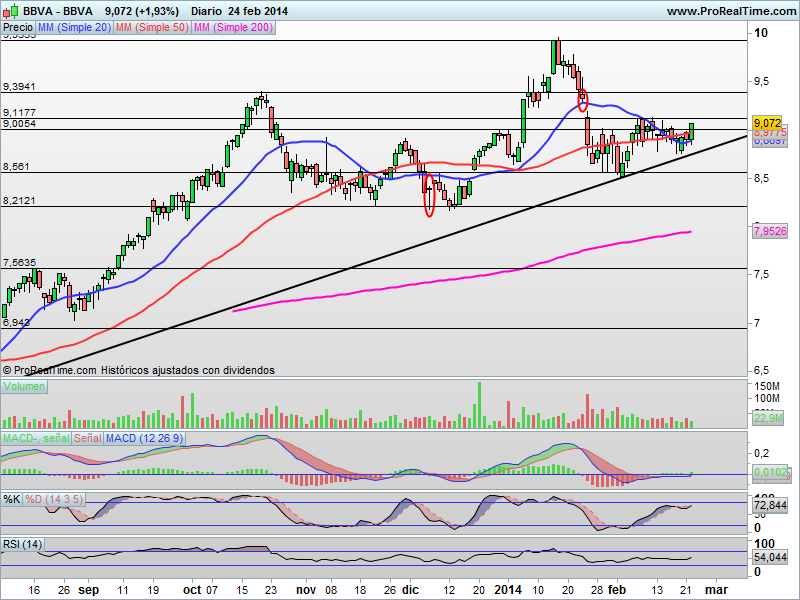Image resolution: width=800 pixels, height=600 pixels.
Task: Click the %K stochastic label
Action: coord(12,499)
